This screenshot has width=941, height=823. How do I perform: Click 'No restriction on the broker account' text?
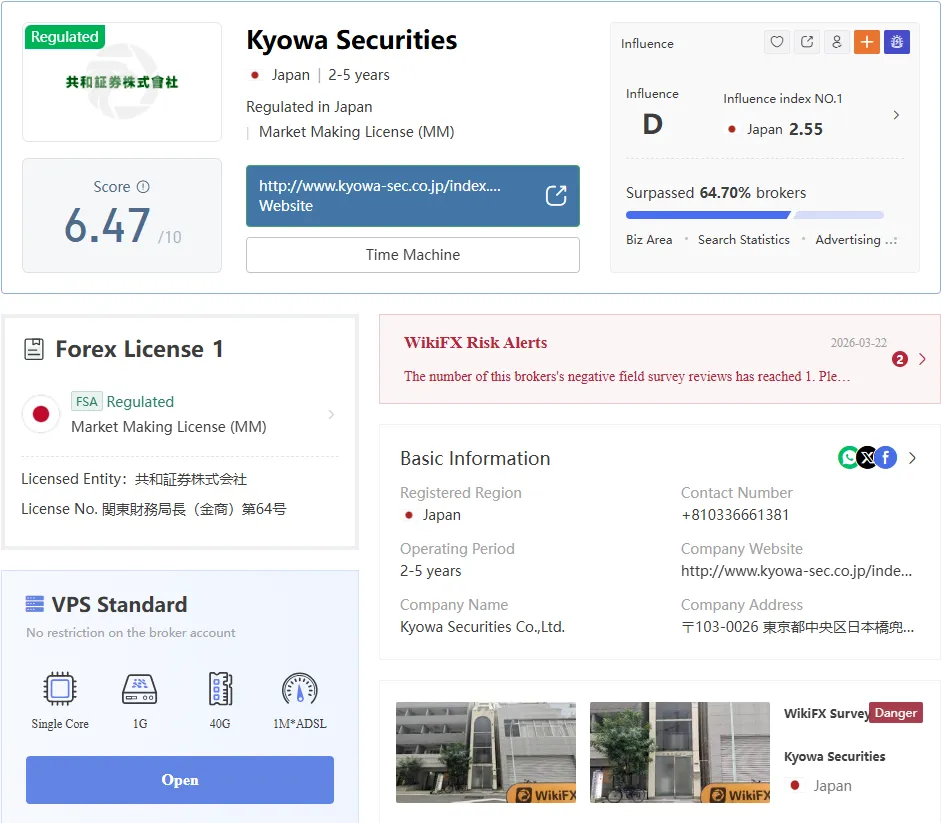[131, 633]
